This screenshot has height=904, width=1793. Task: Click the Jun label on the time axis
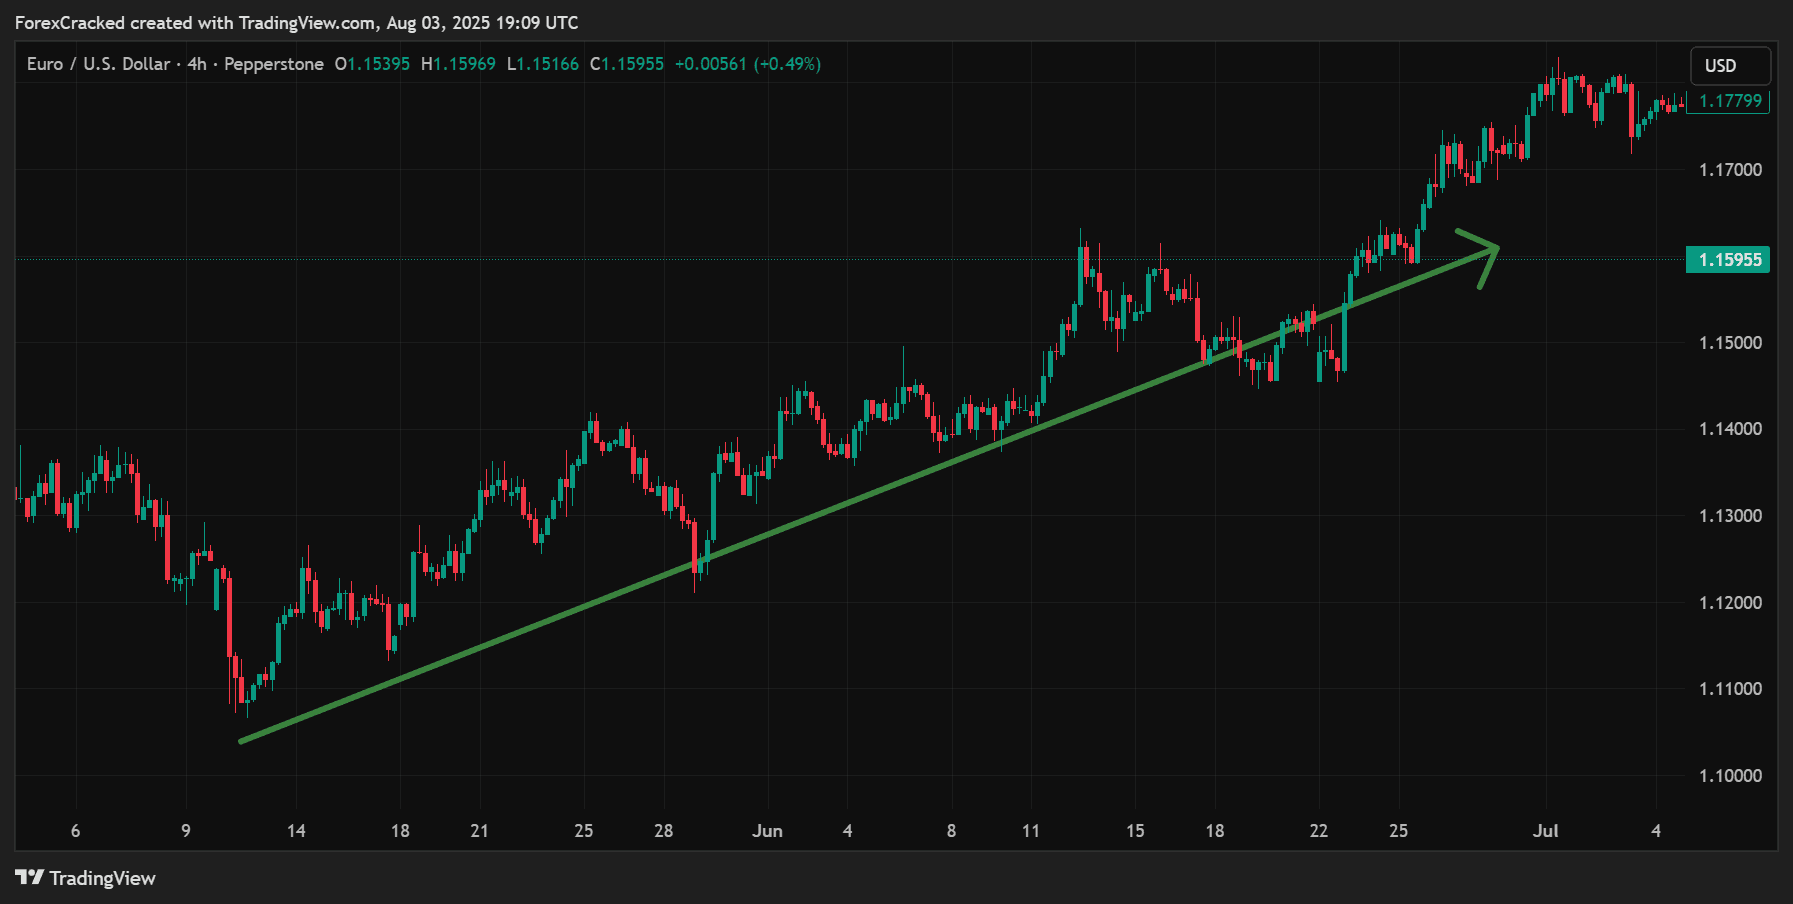click(x=768, y=830)
